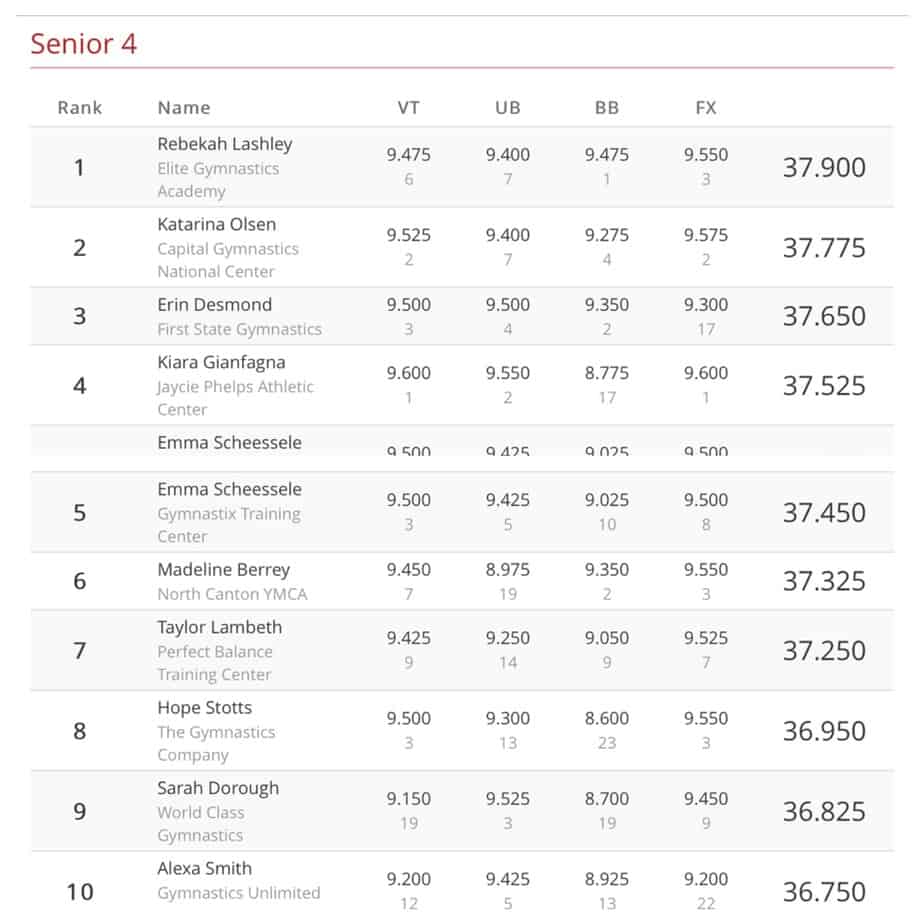
Task: Open Rebekah Lashley's athlete name
Action: coord(224,144)
